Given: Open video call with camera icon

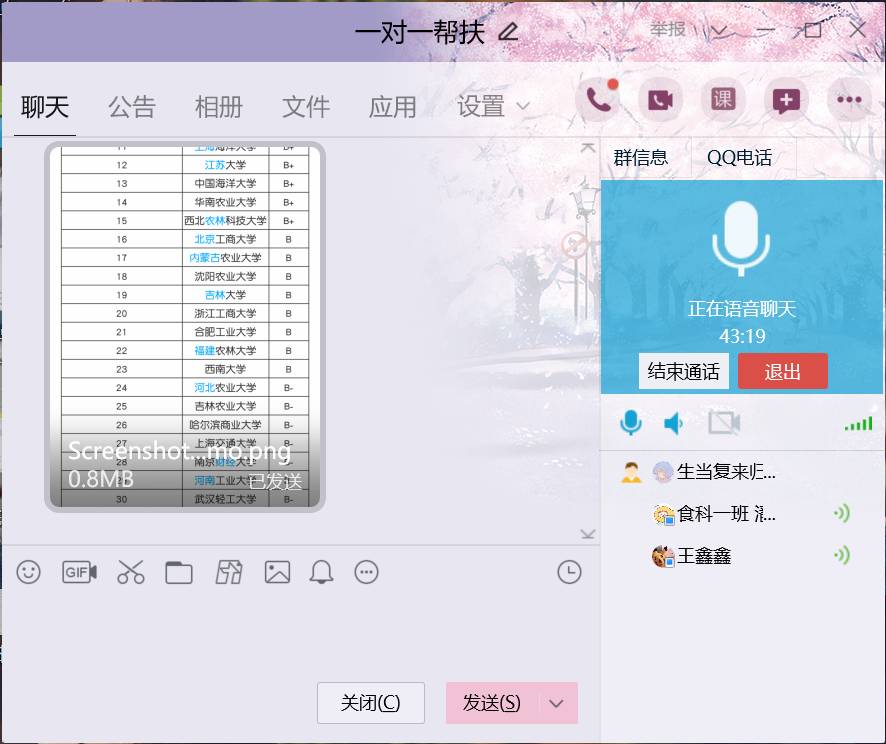Looking at the screenshot, I should [x=660, y=99].
